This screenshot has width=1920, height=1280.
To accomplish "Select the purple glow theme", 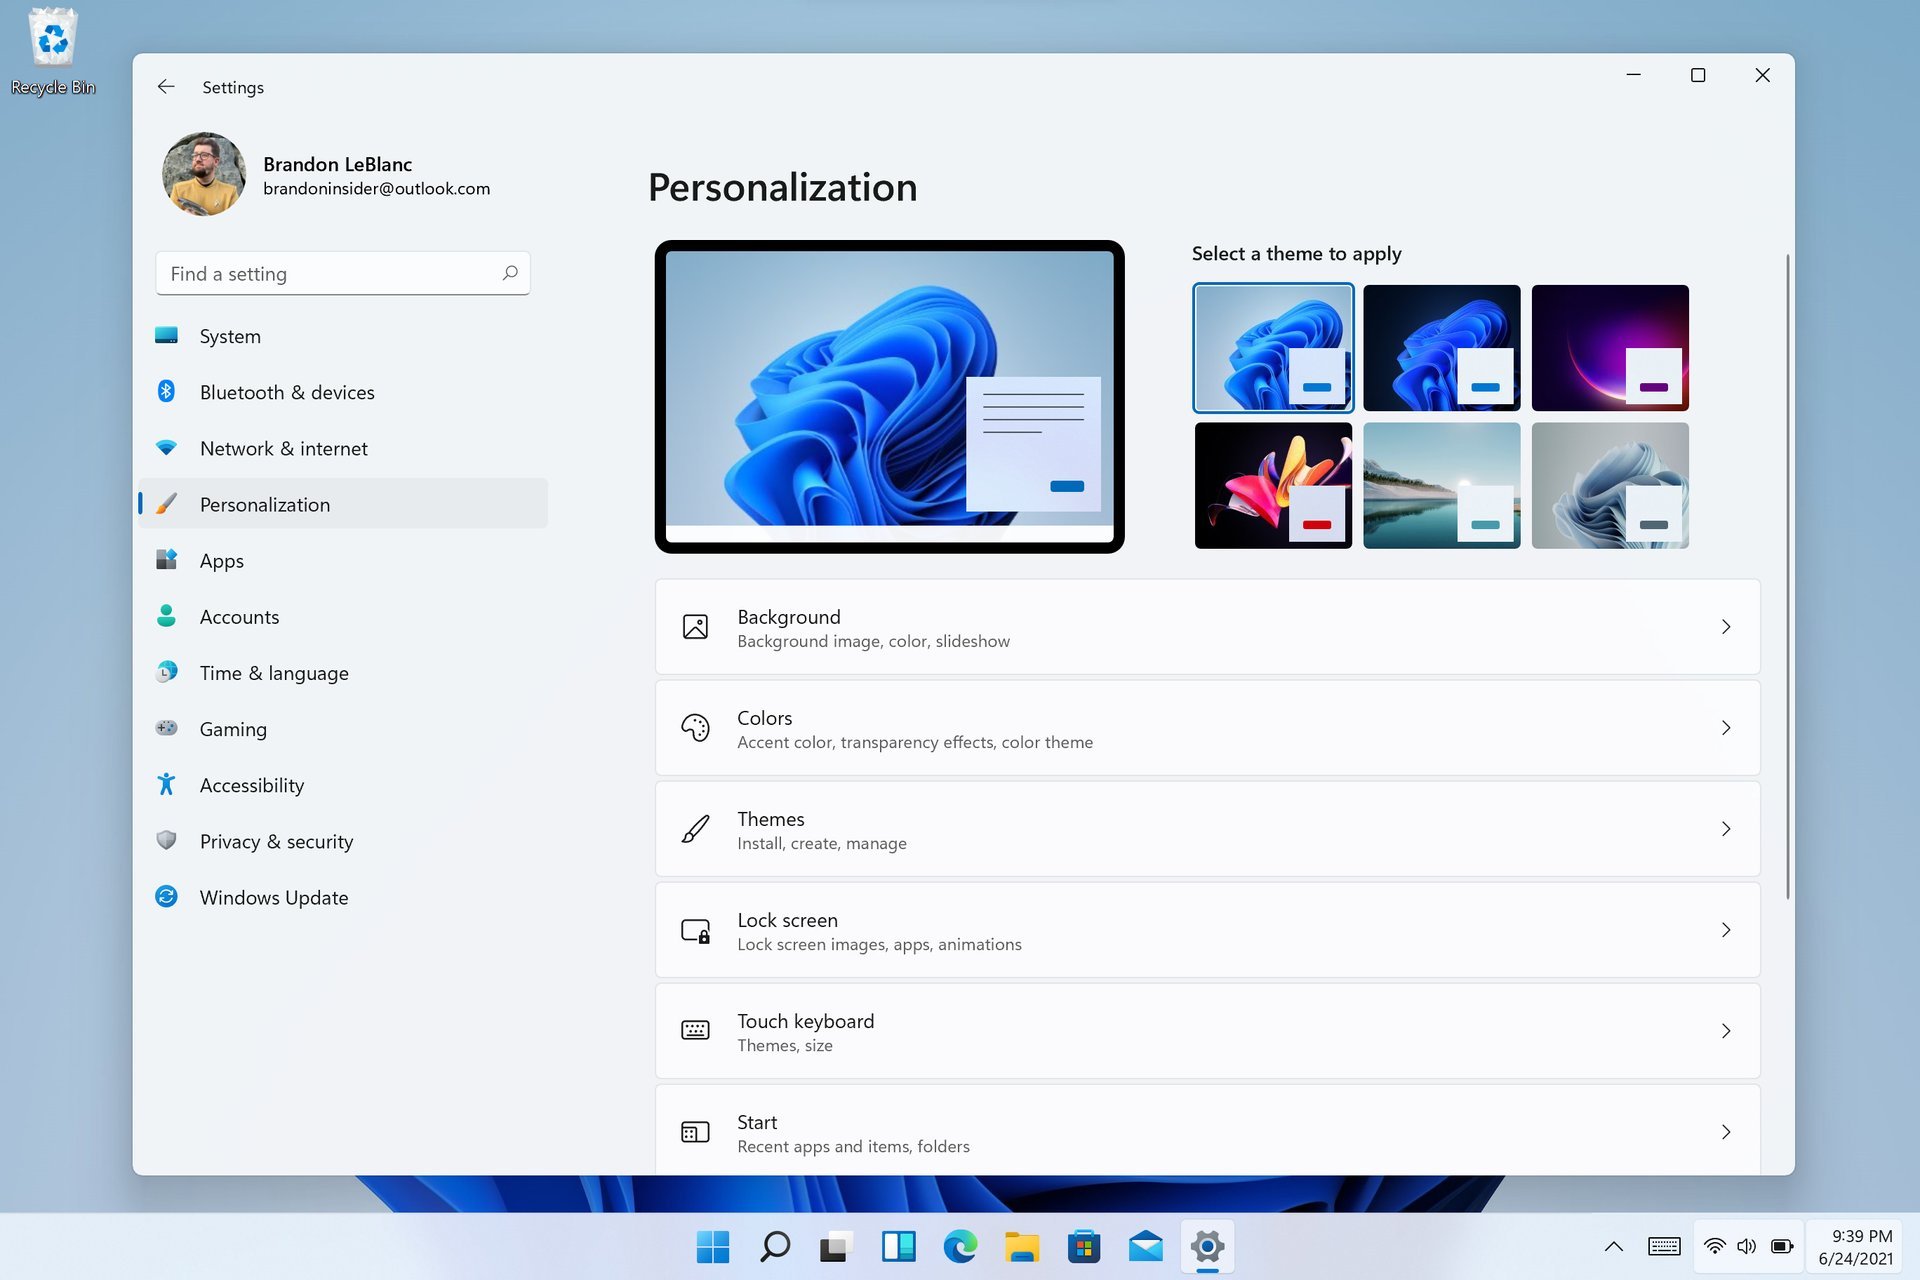I will point(1609,347).
